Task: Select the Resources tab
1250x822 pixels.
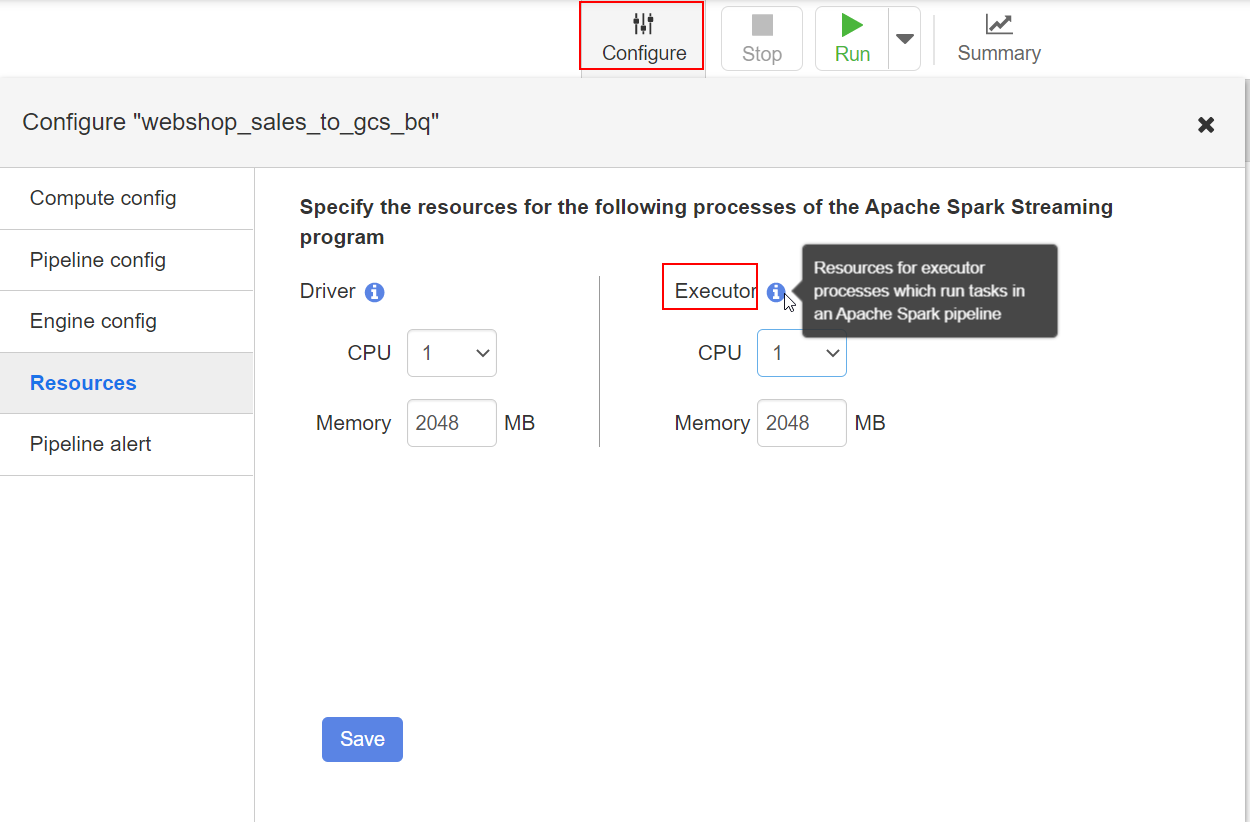Action: [x=127, y=383]
